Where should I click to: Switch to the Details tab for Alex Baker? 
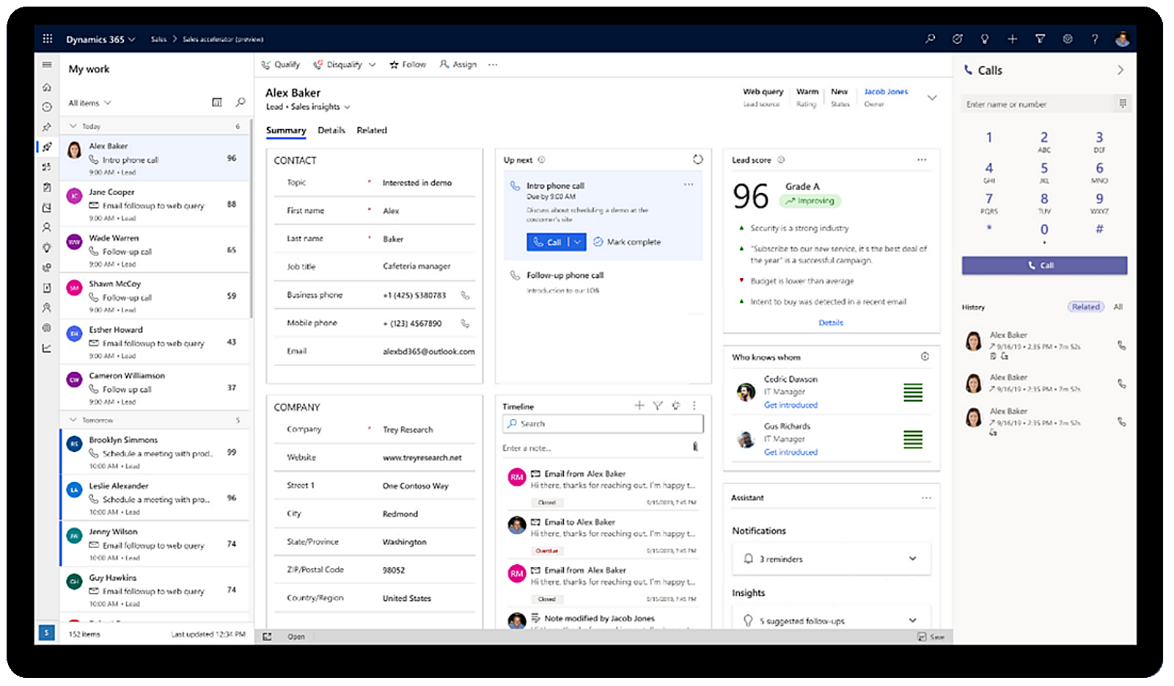click(x=331, y=130)
